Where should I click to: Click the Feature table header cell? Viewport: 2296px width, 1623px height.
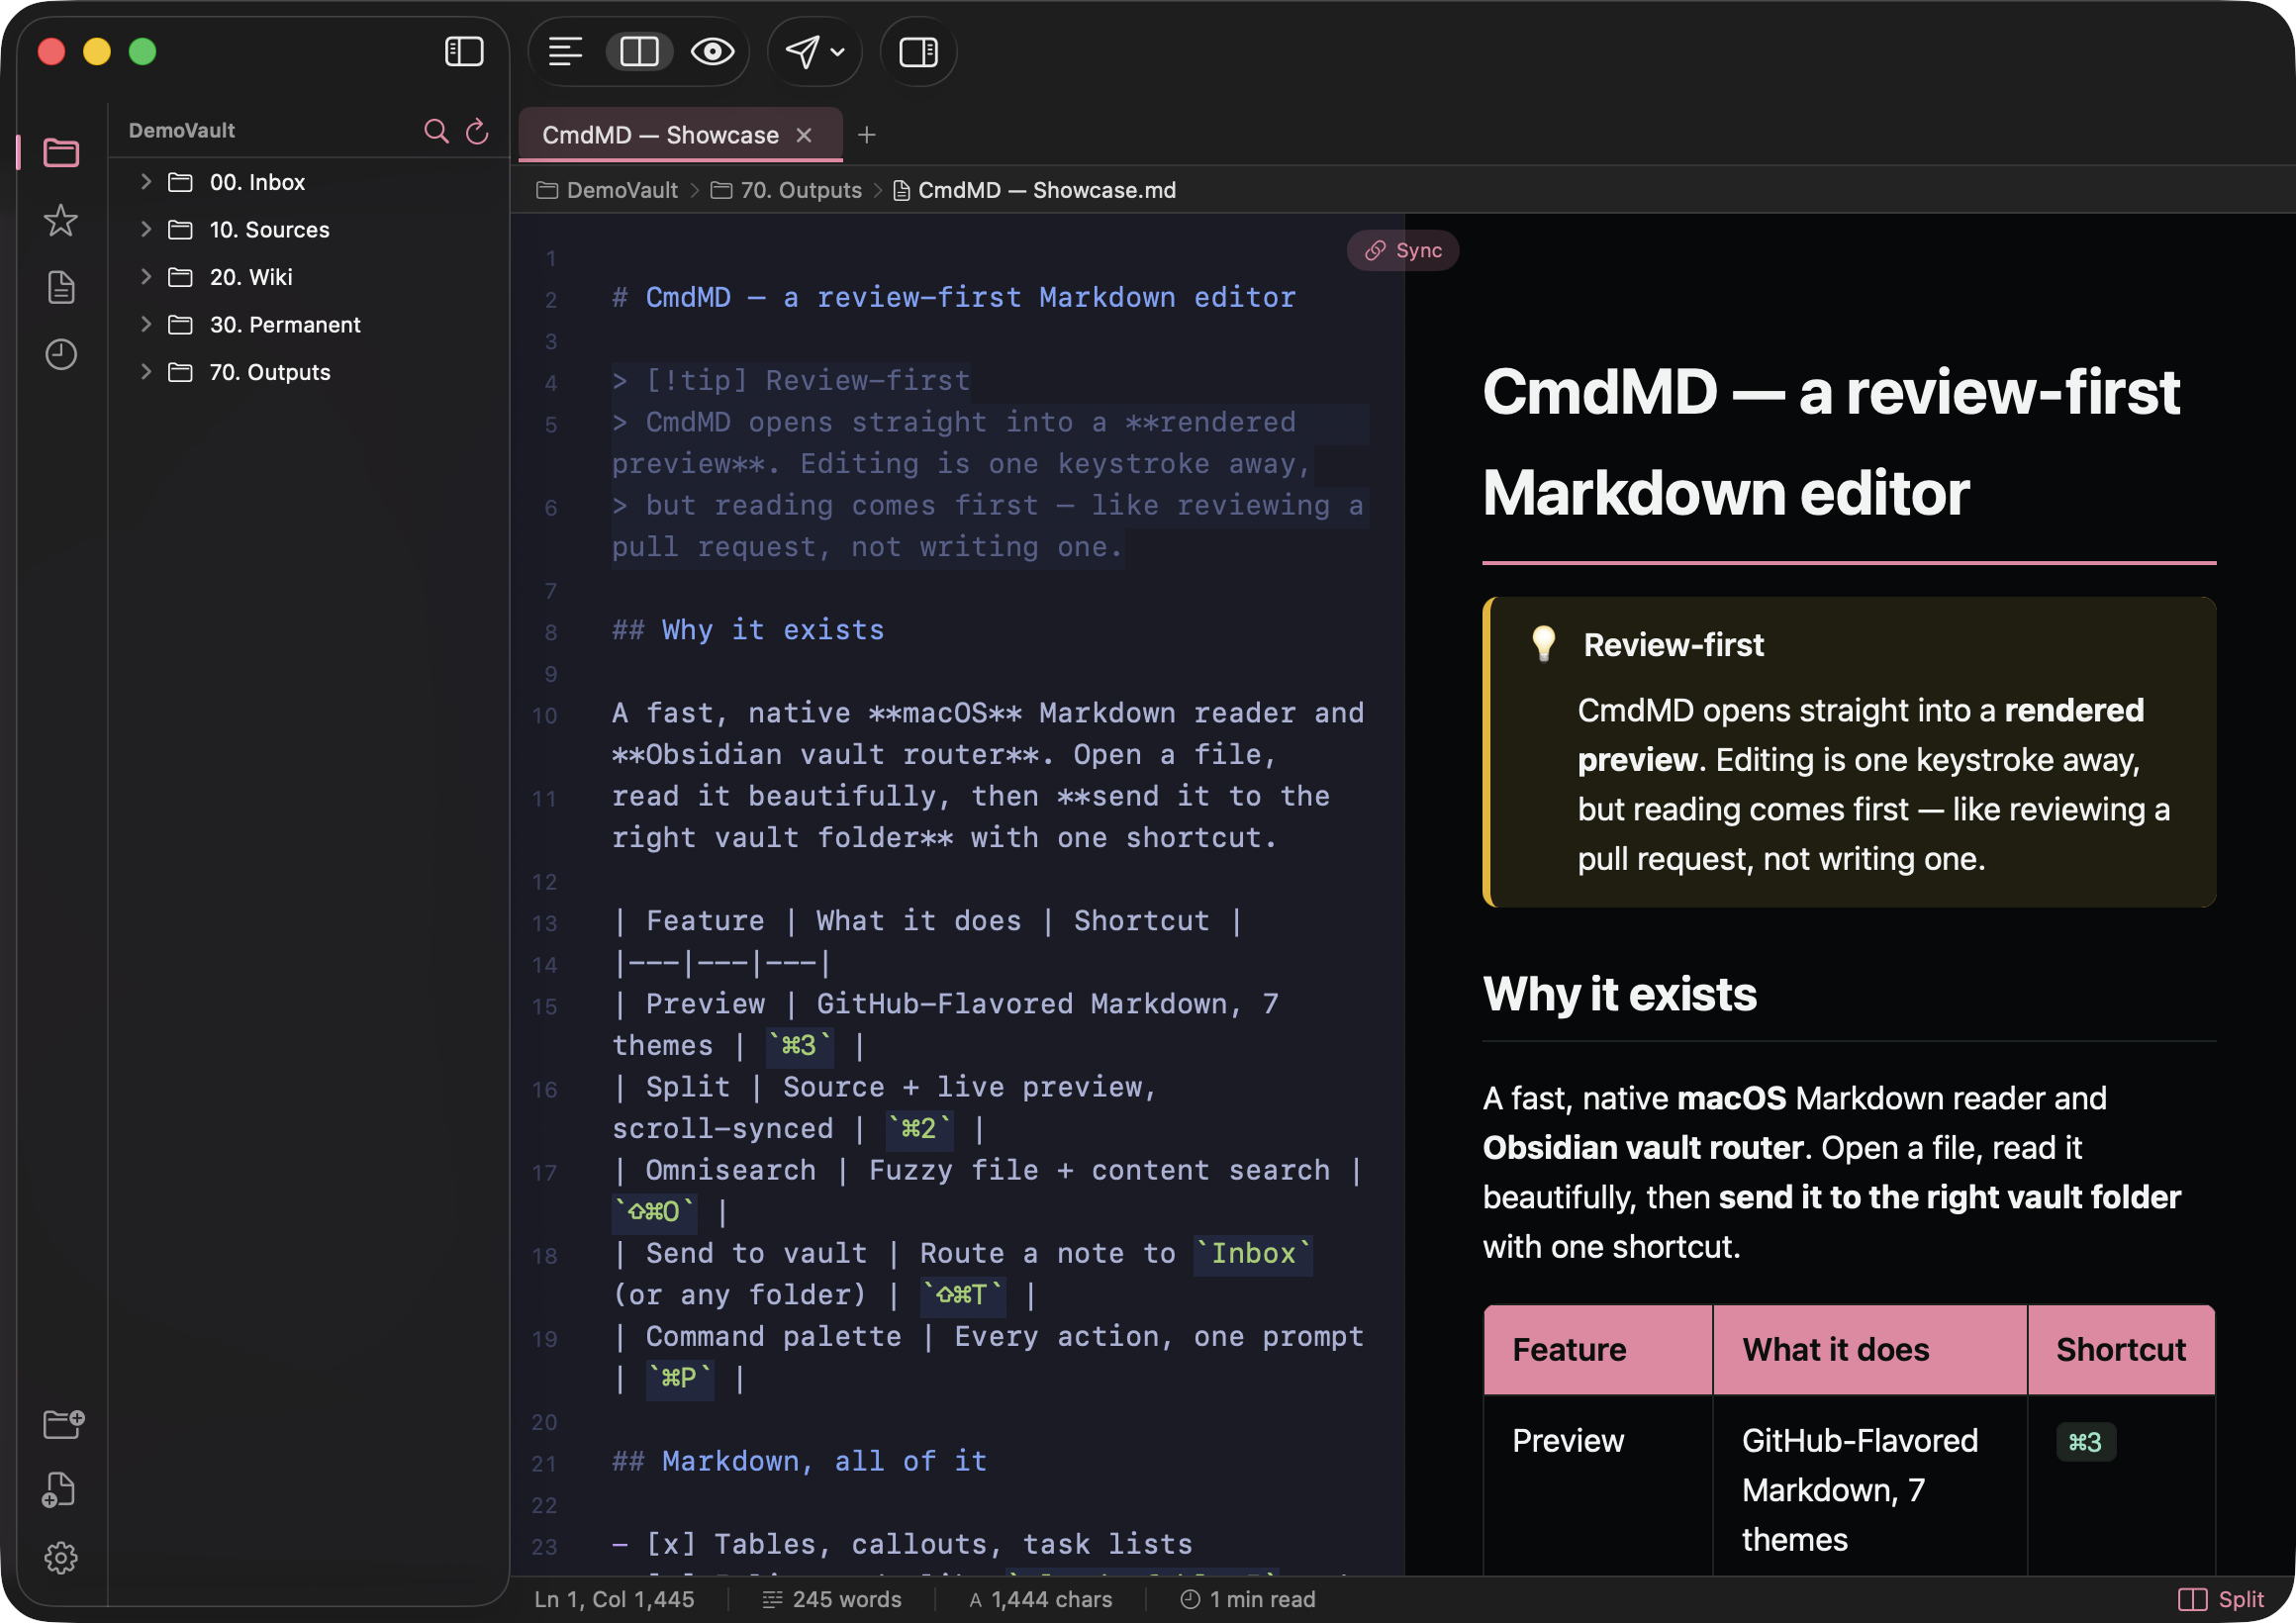[1598, 1350]
